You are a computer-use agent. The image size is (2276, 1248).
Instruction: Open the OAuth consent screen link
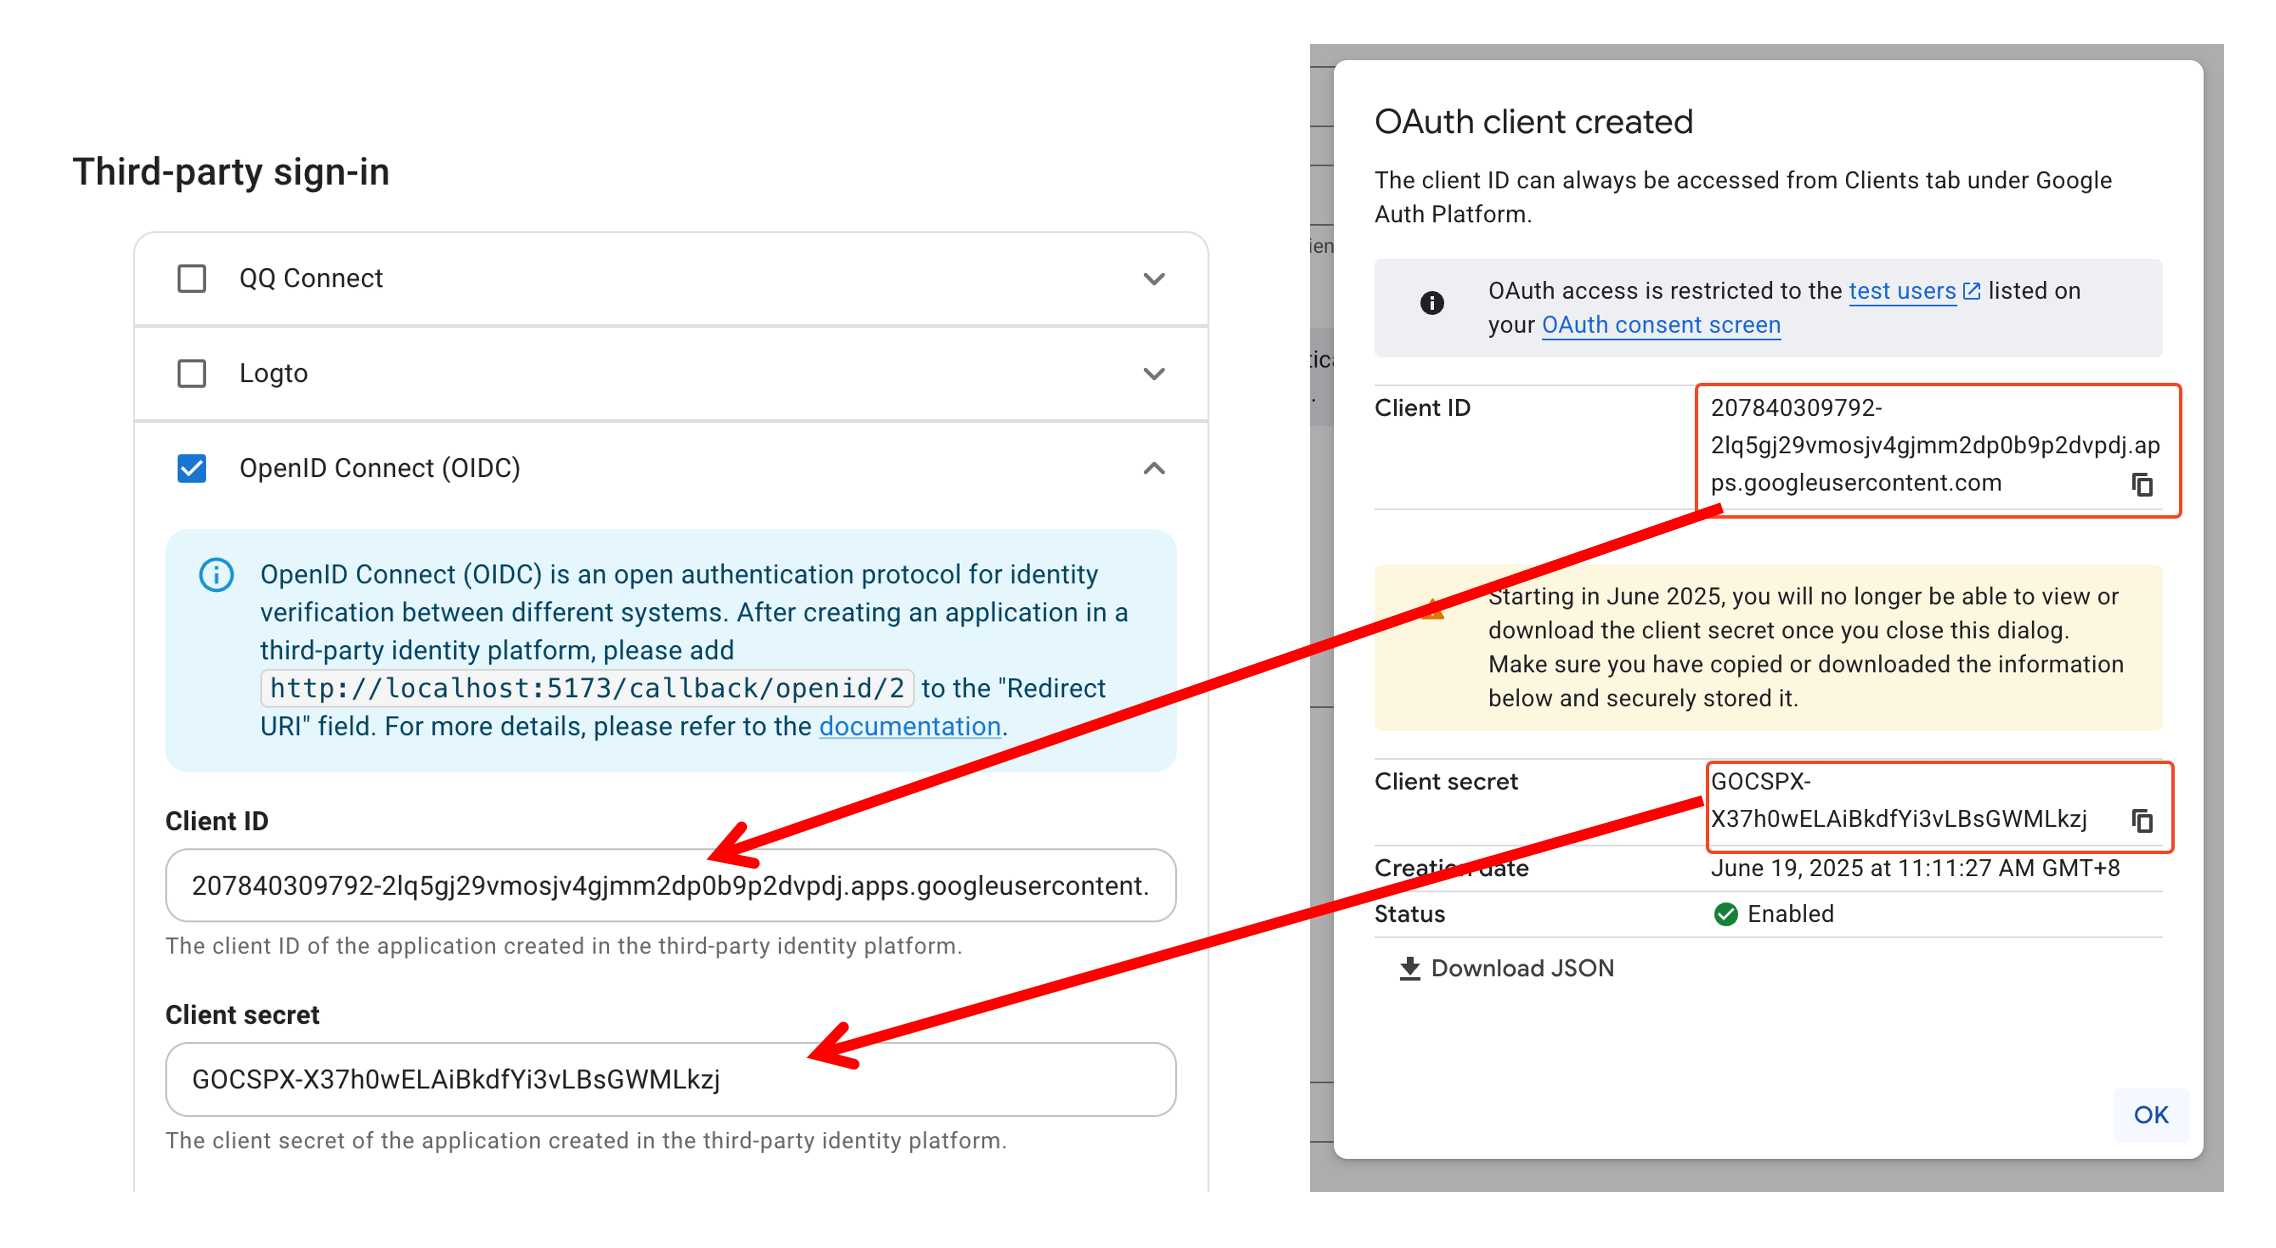tap(1659, 324)
